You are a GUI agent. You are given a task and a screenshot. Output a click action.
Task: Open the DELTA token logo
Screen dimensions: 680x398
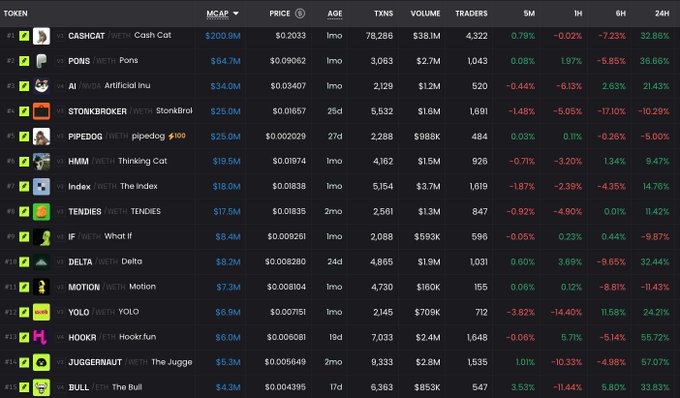[x=41, y=262]
